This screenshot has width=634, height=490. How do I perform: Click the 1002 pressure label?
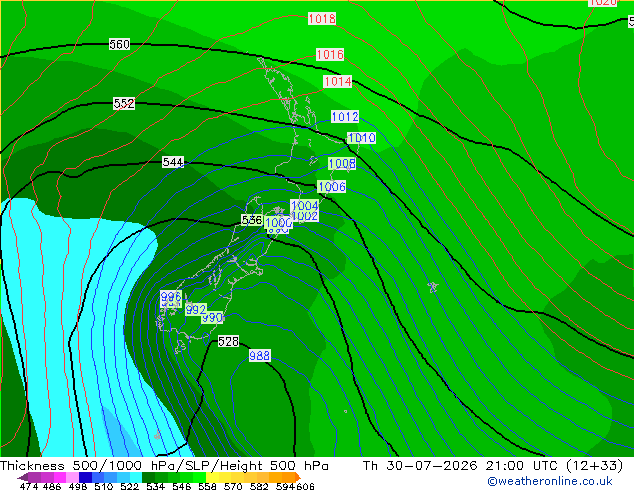pos(304,216)
